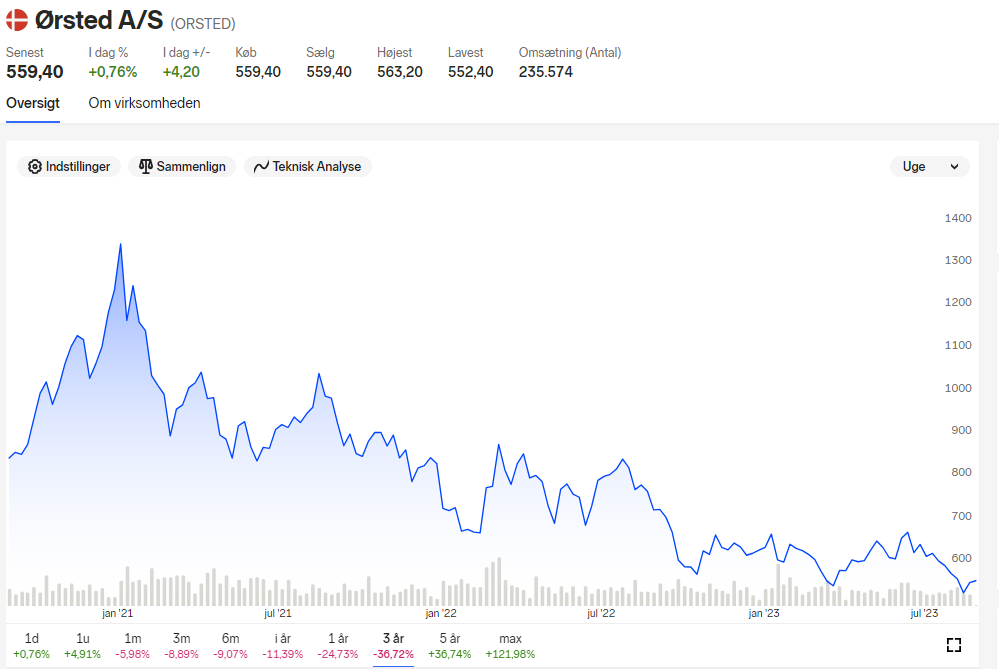This screenshot has width=999, height=669.
Task: Click the Køb label
Action: pos(246,53)
